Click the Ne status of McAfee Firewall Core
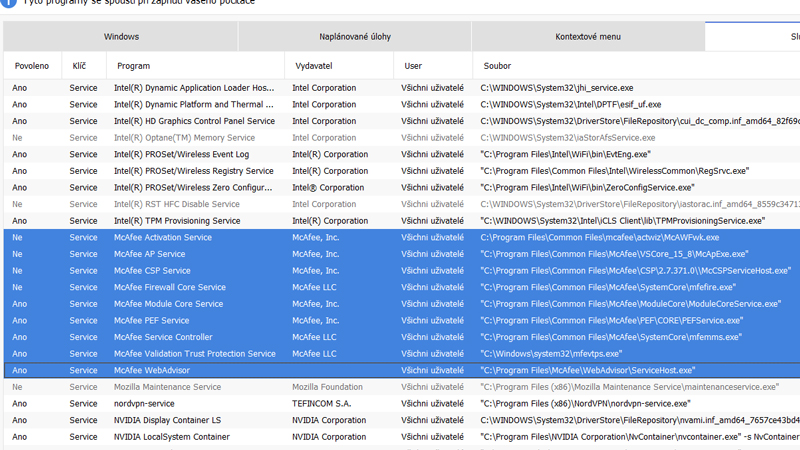800x450 pixels. 17,287
